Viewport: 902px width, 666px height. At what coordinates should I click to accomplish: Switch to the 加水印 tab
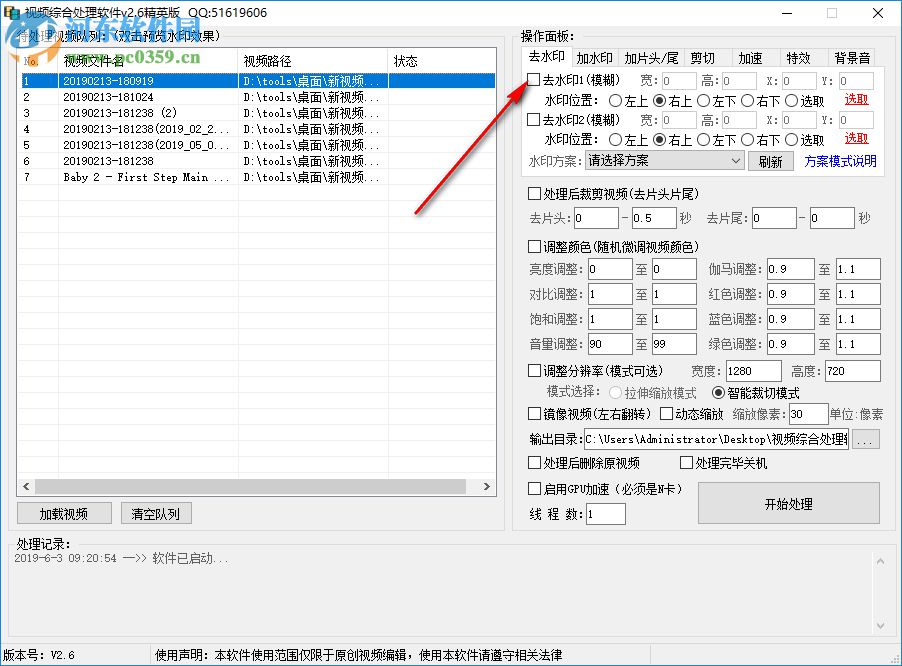(595, 57)
